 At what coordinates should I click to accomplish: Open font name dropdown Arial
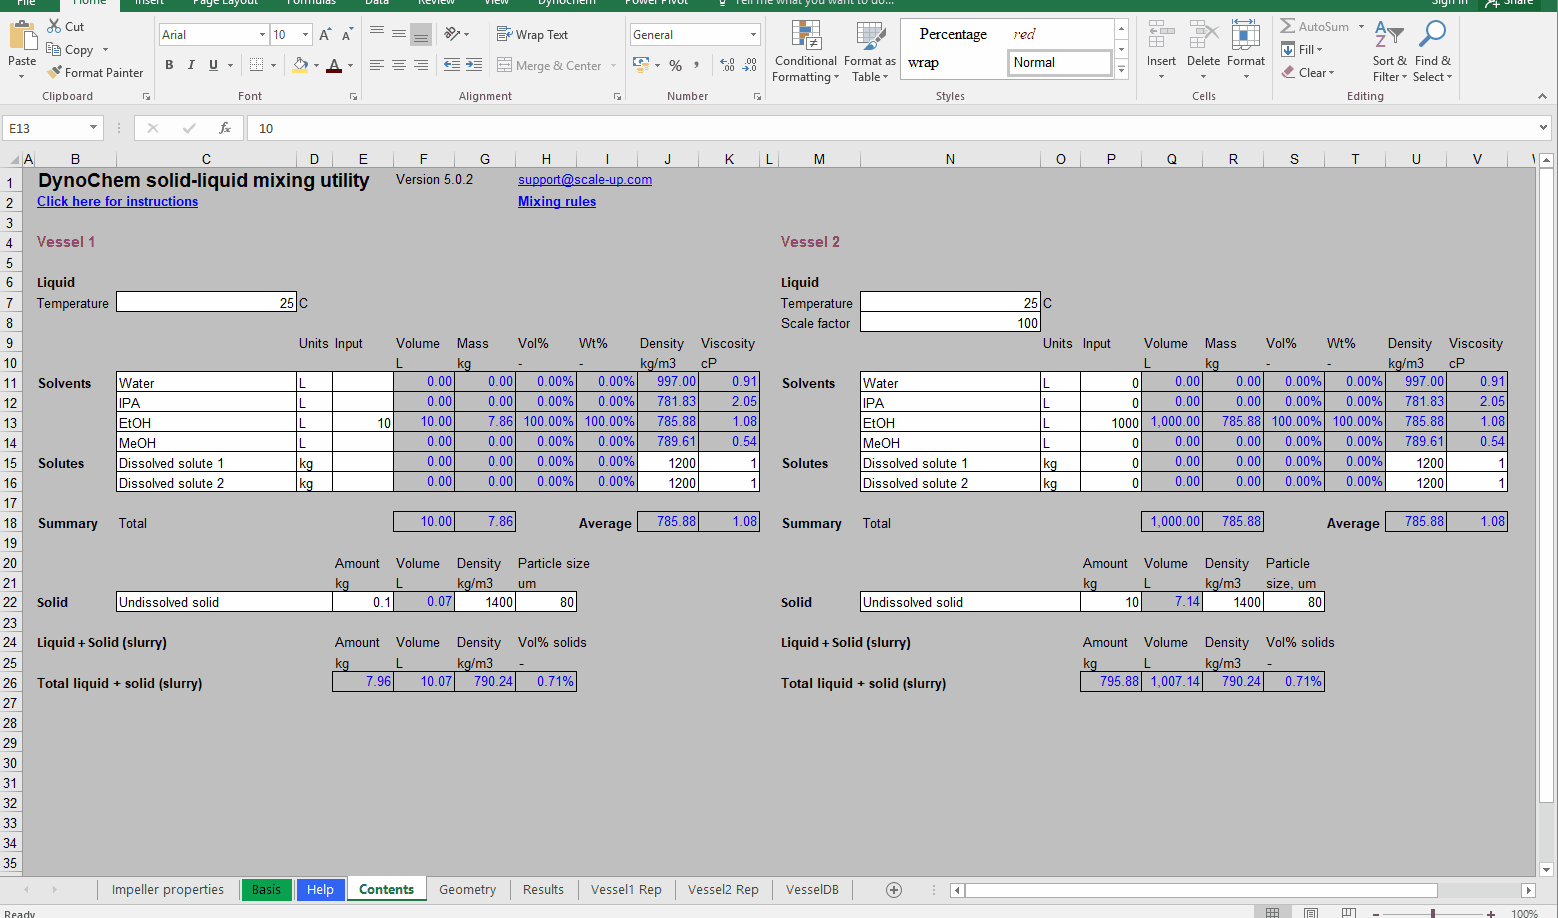click(262, 35)
